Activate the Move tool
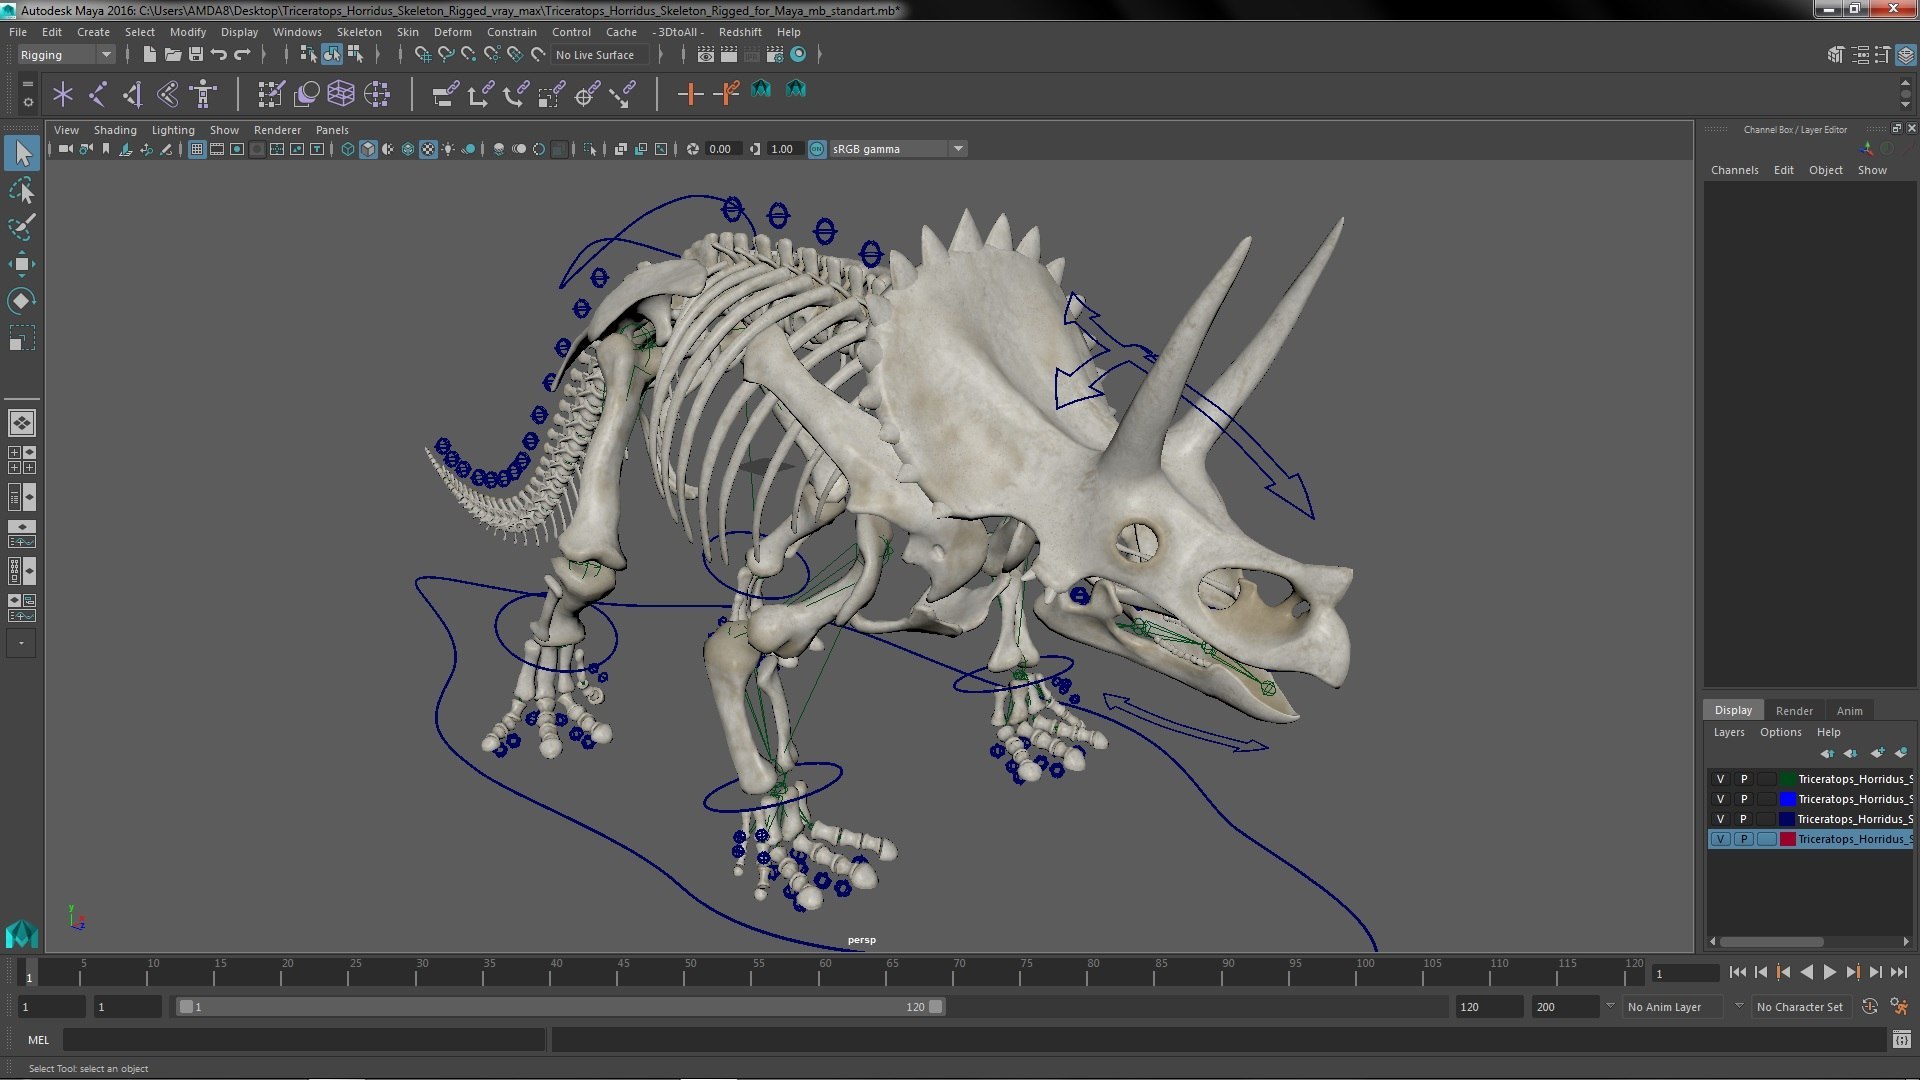This screenshot has height=1080, width=1920. (22, 264)
